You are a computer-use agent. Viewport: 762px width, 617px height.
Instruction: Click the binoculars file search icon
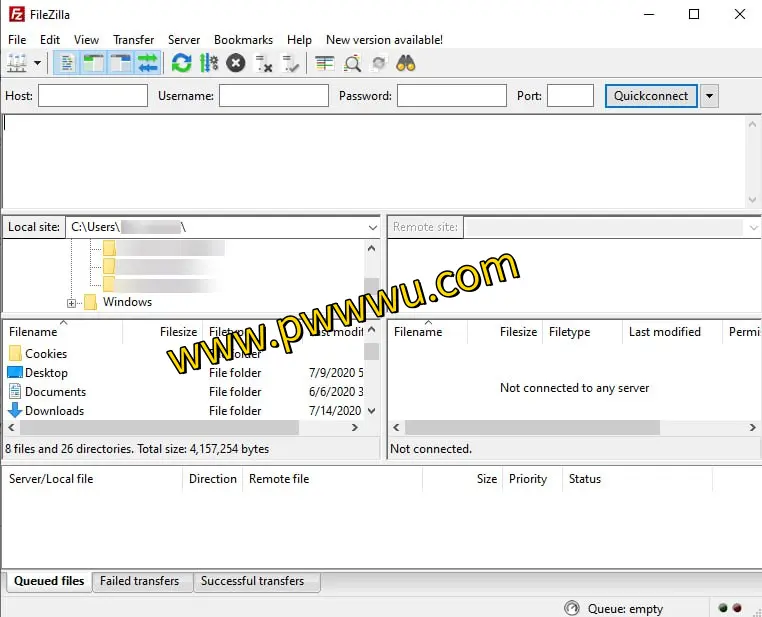[406, 63]
